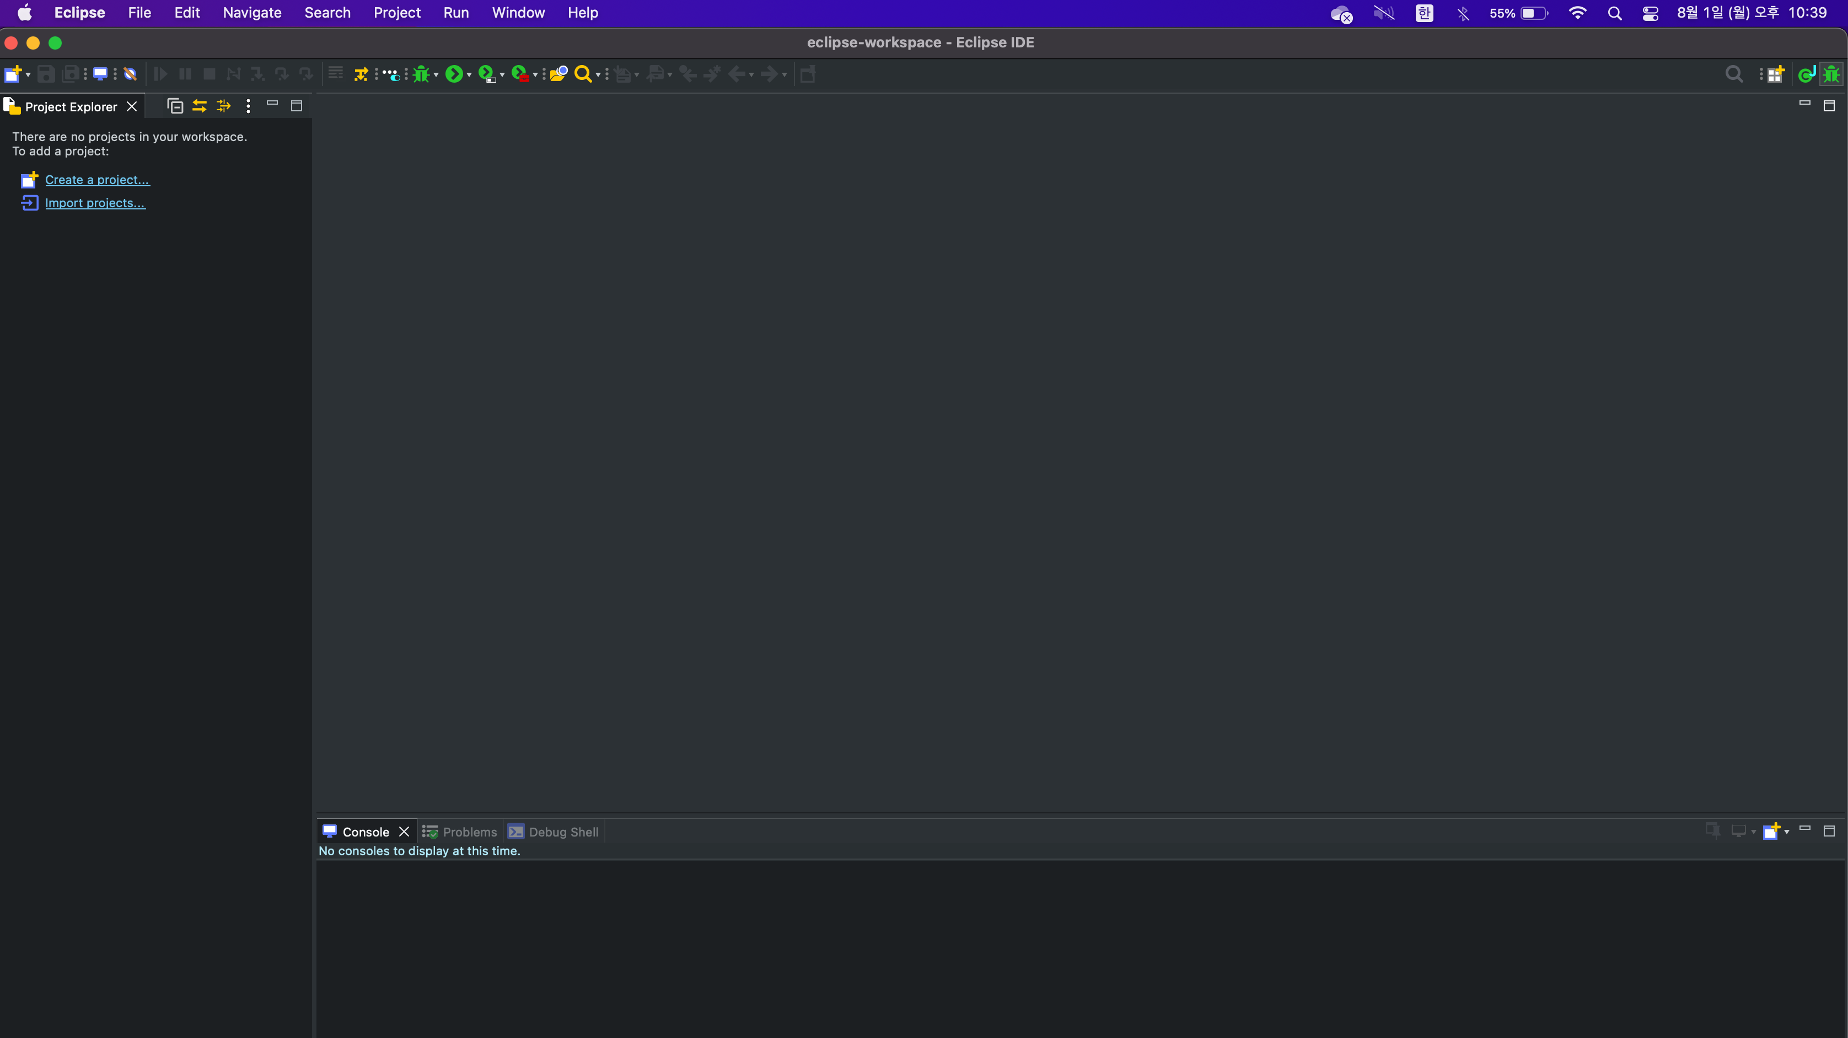Click the New wizard icon in toolbar

click(13, 74)
